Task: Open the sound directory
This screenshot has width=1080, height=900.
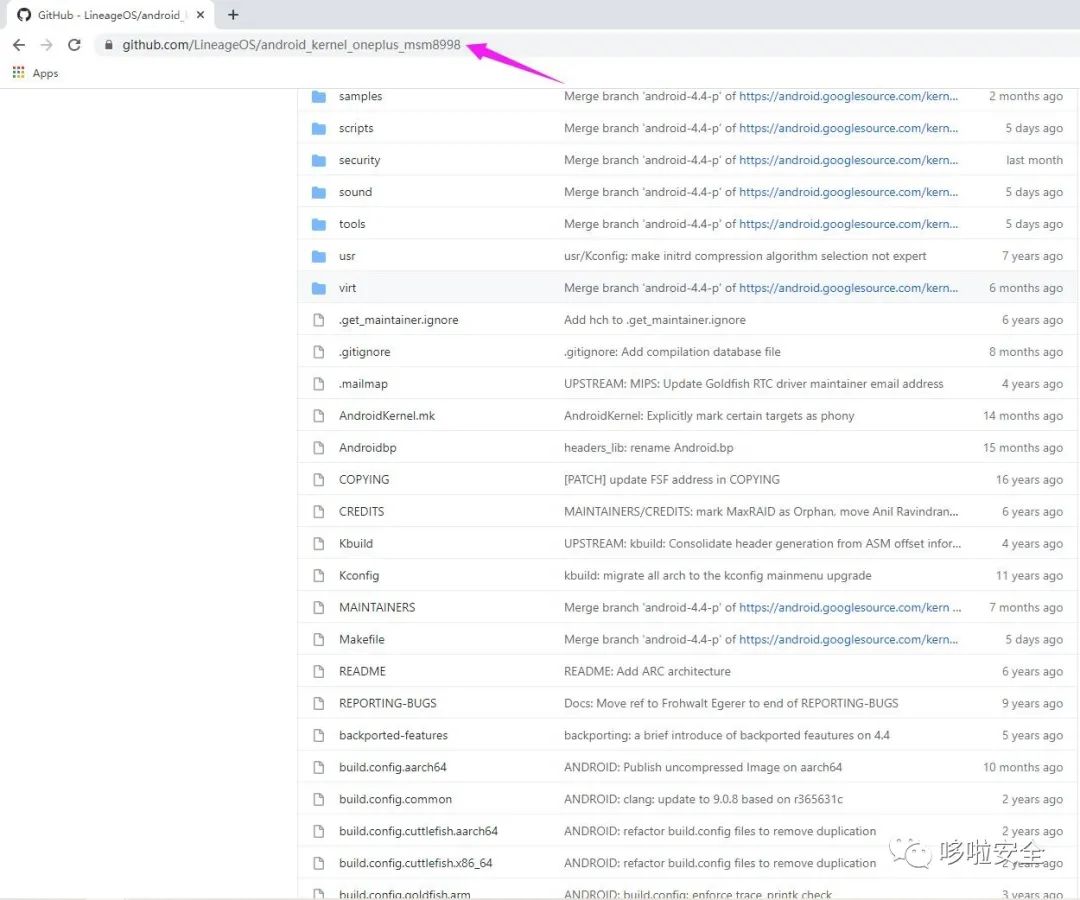Action: pos(355,192)
